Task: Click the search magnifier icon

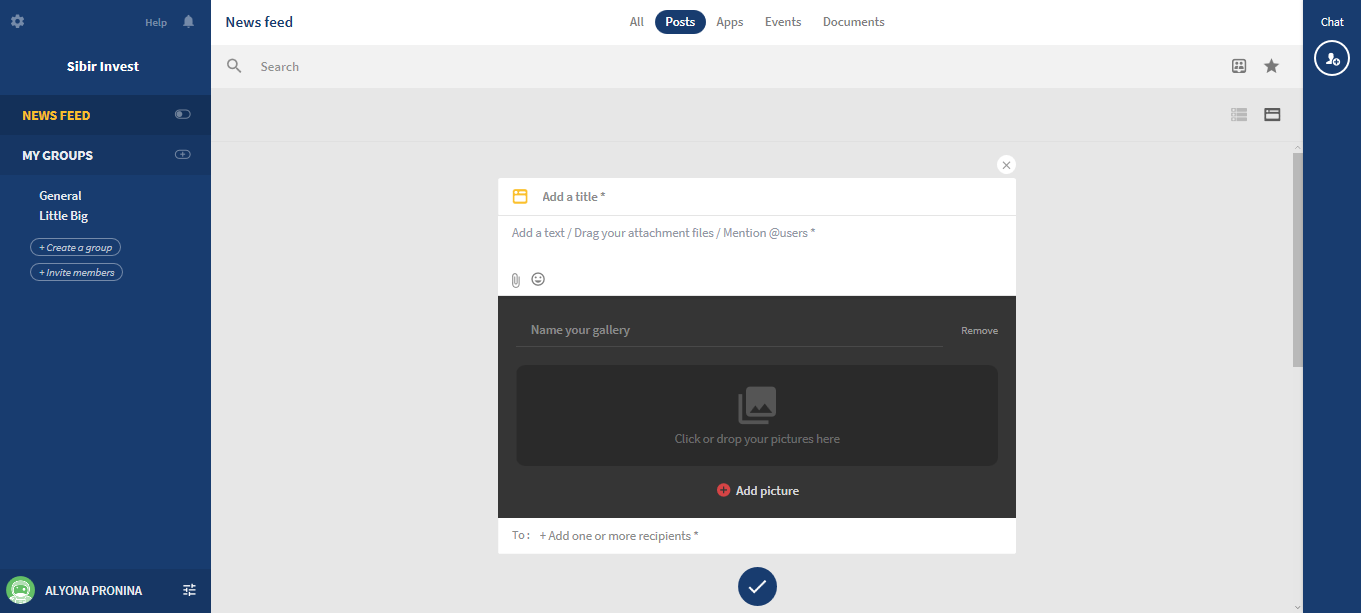Action: [234, 66]
